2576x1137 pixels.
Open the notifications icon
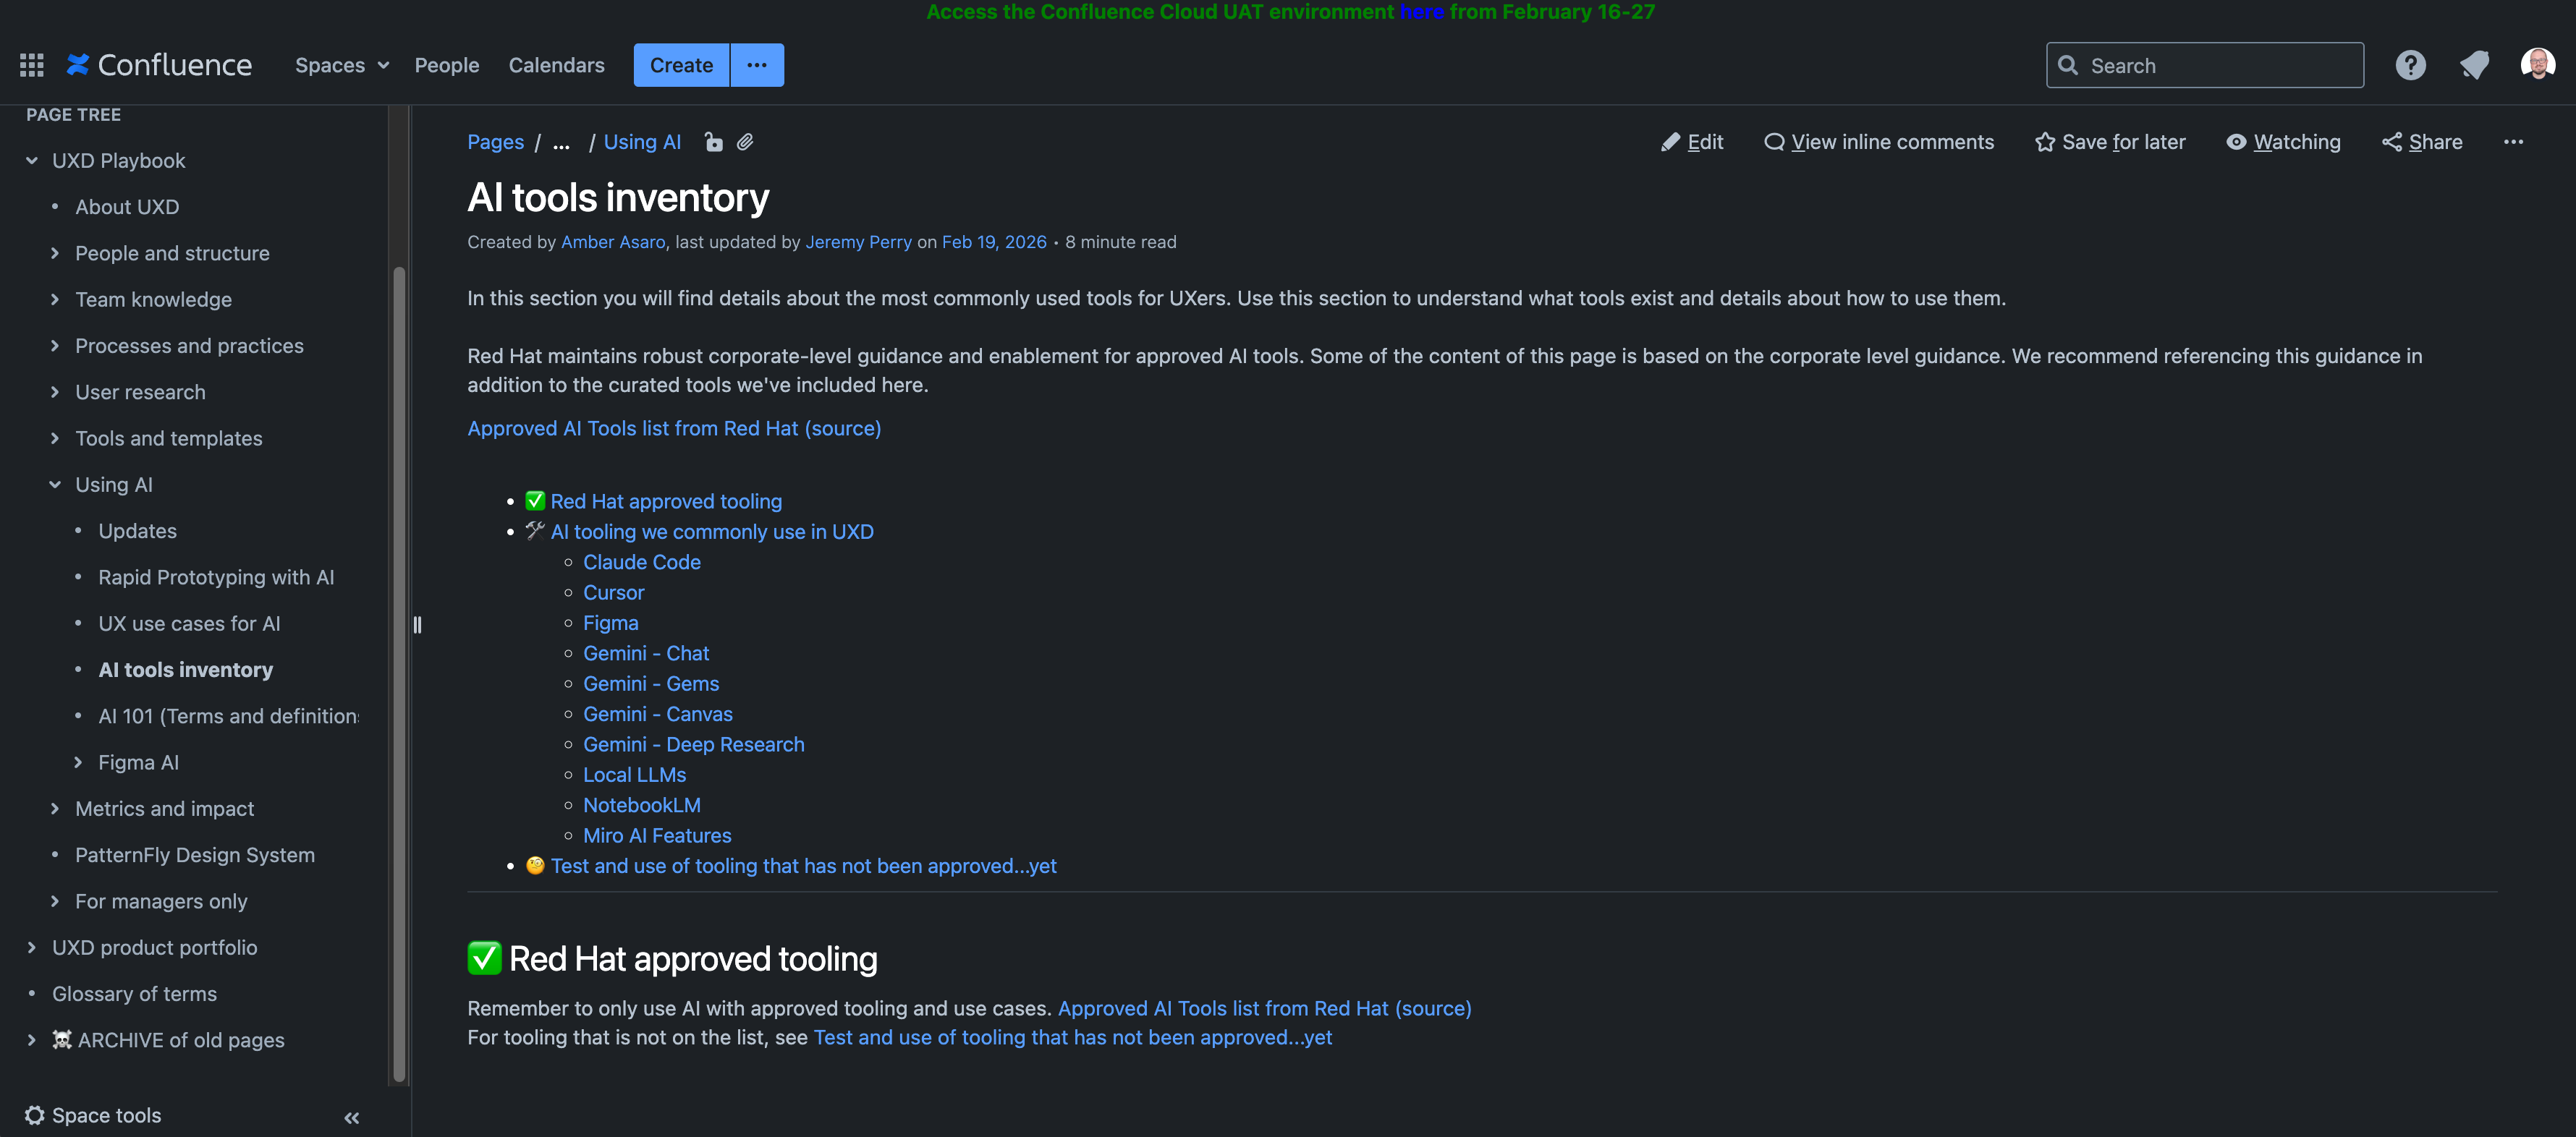point(2474,65)
